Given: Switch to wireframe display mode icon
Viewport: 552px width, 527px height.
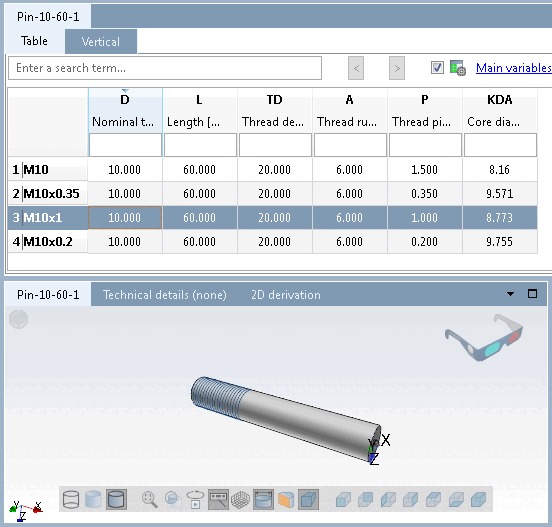Looking at the screenshot, I should coord(71,500).
